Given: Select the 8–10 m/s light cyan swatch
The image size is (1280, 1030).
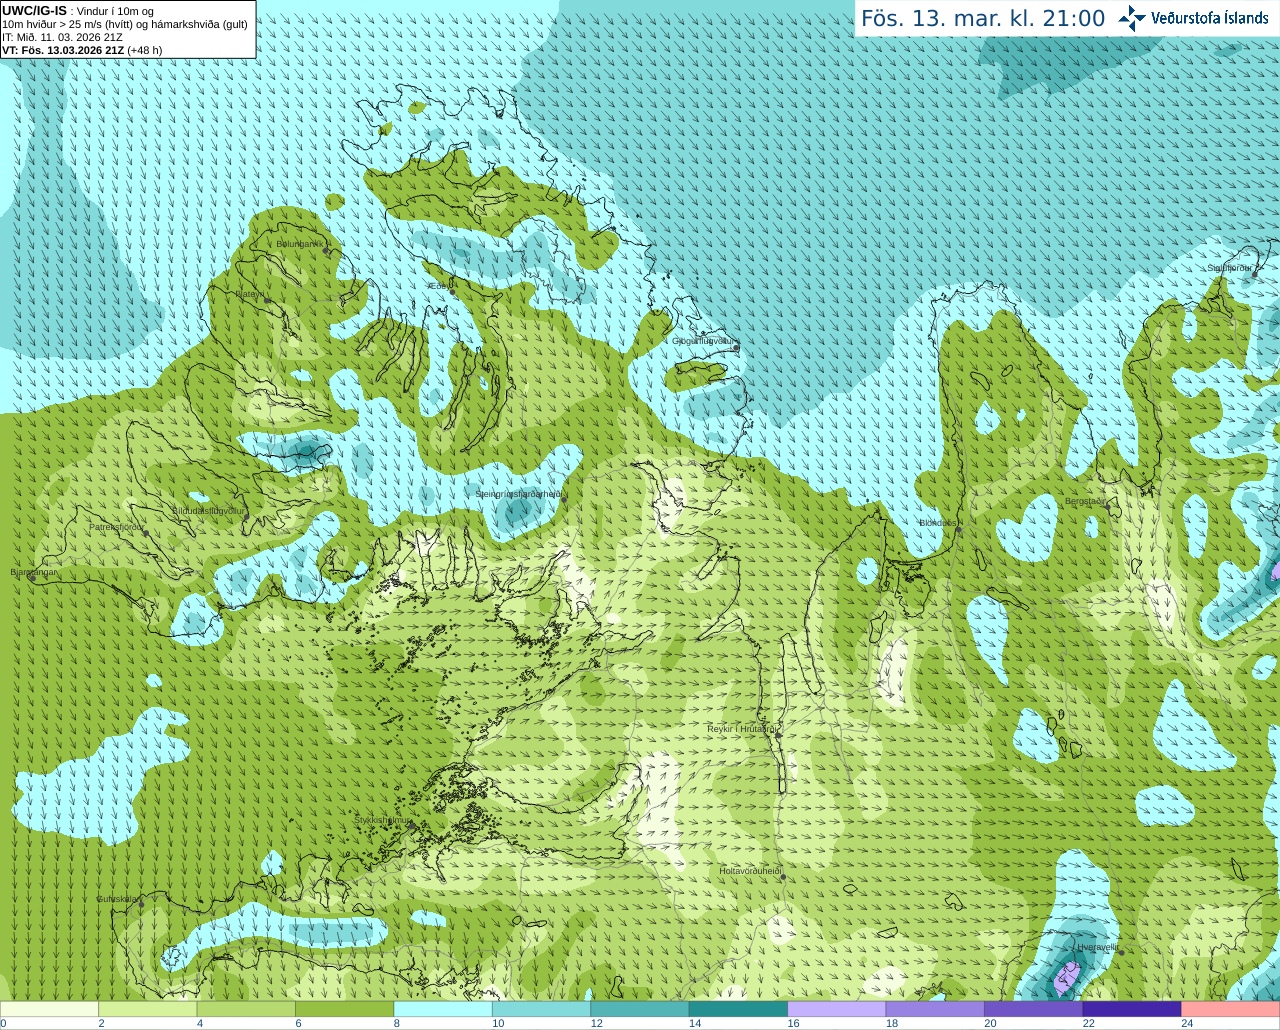Looking at the screenshot, I should tap(443, 1009).
